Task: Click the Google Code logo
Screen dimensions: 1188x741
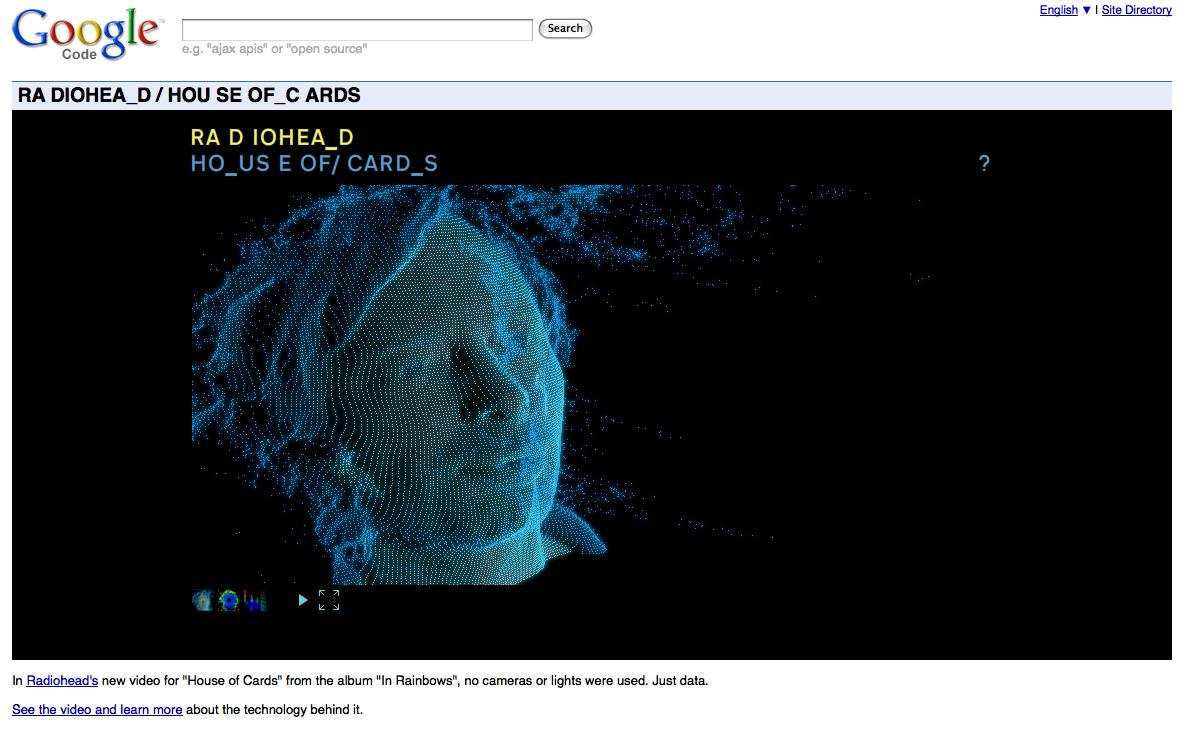Action: tap(88, 34)
